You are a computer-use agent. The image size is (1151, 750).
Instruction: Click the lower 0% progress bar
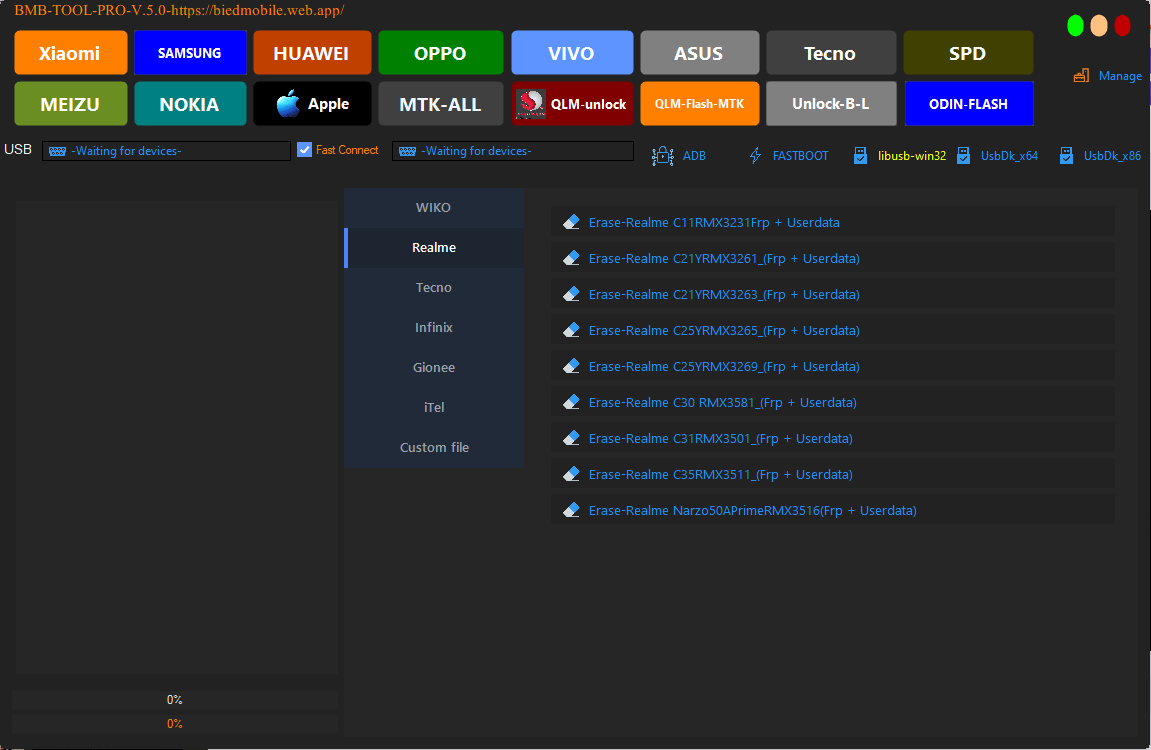point(175,723)
